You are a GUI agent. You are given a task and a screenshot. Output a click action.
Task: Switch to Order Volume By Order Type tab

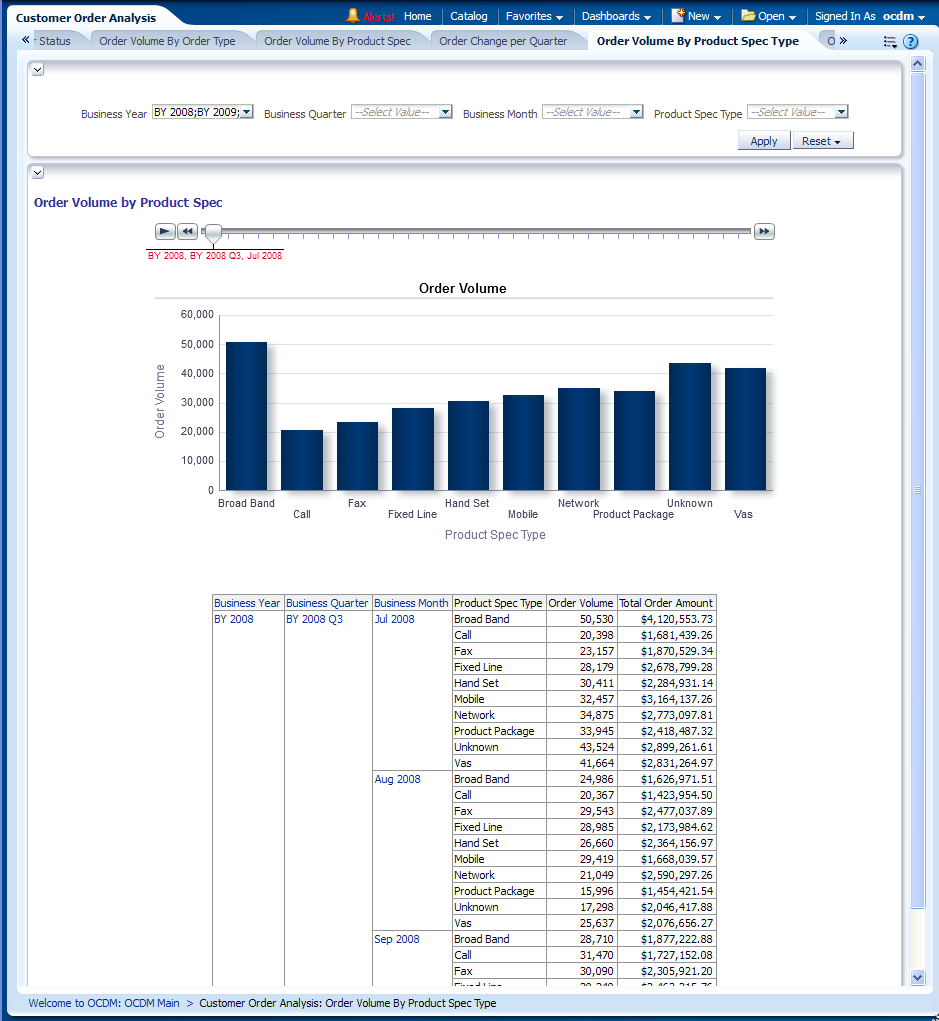167,41
